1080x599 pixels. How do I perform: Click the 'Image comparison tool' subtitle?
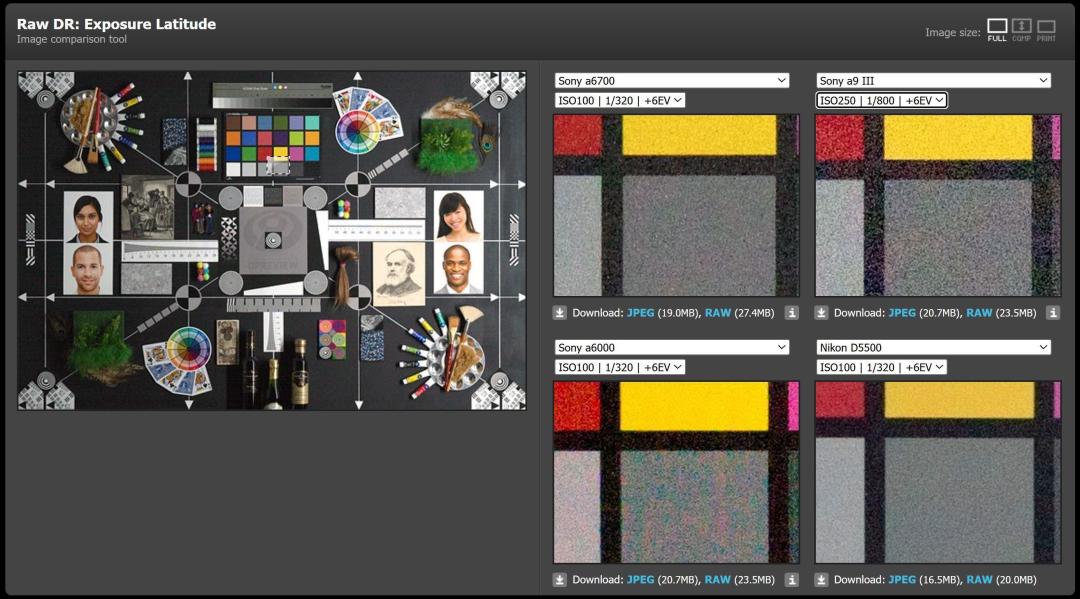click(72, 39)
